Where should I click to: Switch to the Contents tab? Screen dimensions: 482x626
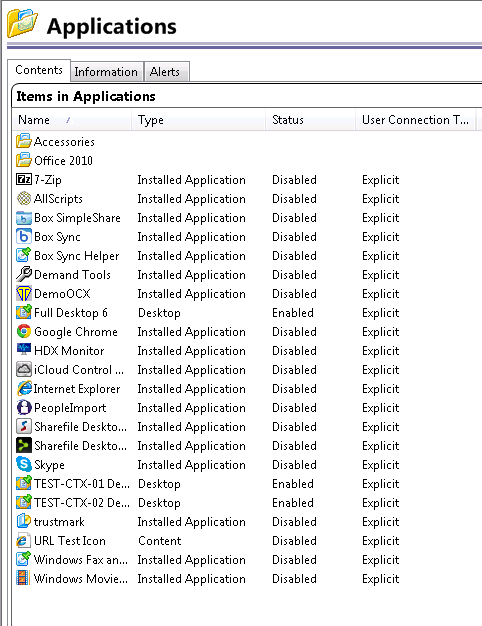pyautogui.click(x=39, y=70)
